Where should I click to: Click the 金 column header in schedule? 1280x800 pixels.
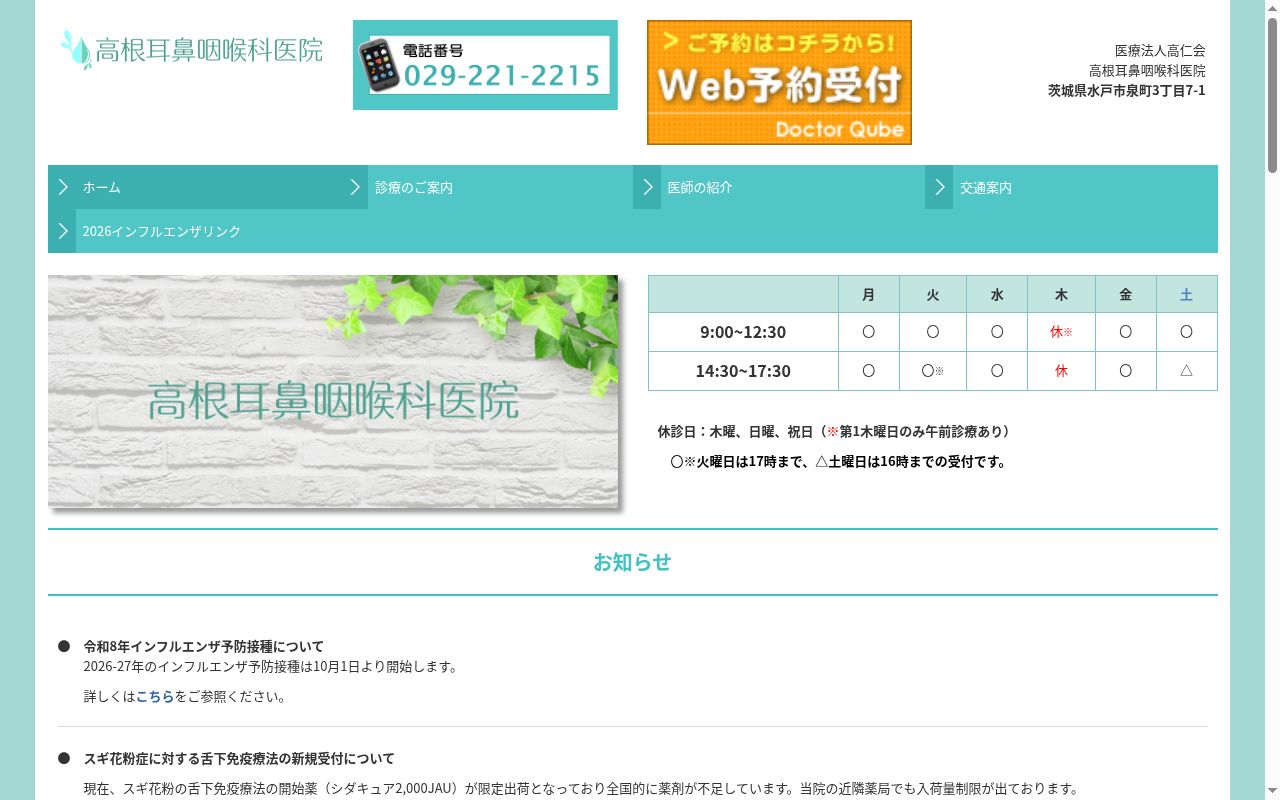(1125, 294)
